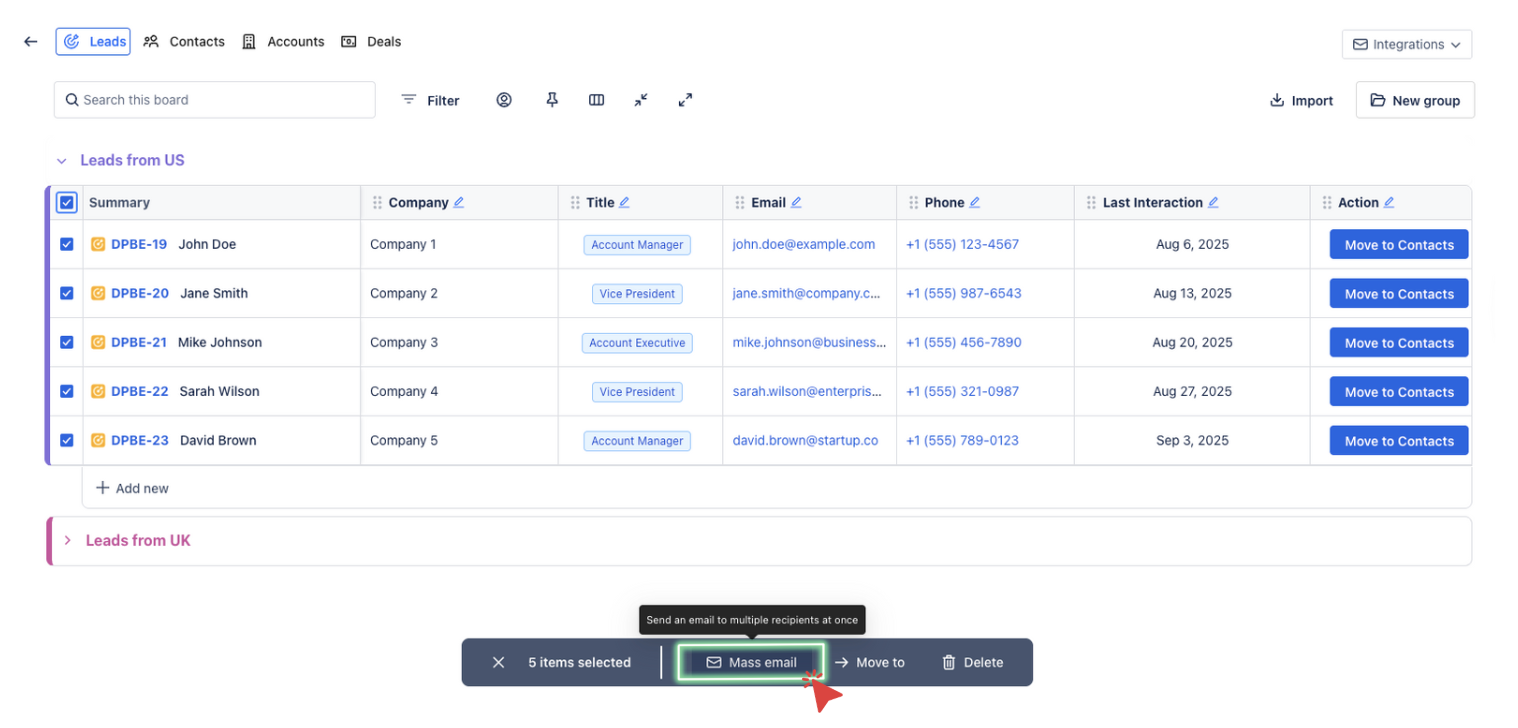Switch to the Contacts tab
Viewport: 1518px width, 728px height.
pyautogui.click(x=185, y=42)
